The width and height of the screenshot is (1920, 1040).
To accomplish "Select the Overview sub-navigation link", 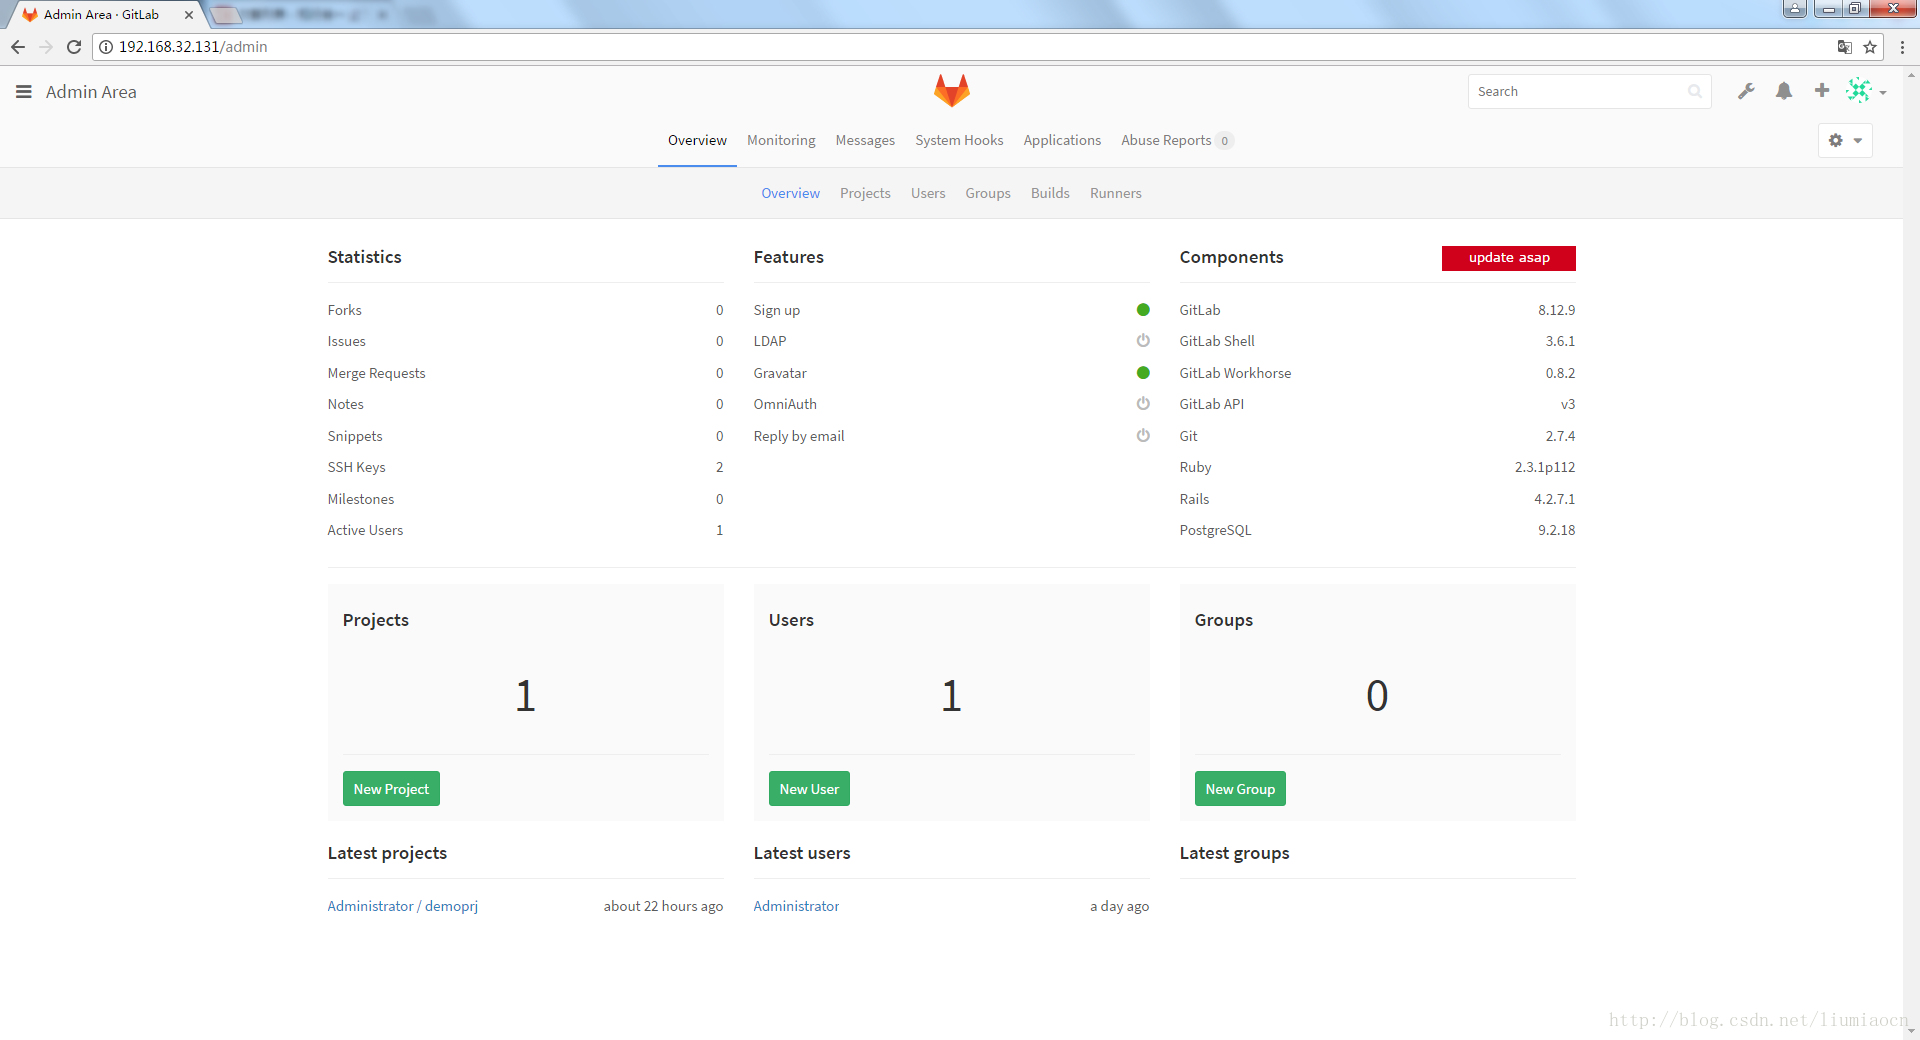I will tap(790, 194).
